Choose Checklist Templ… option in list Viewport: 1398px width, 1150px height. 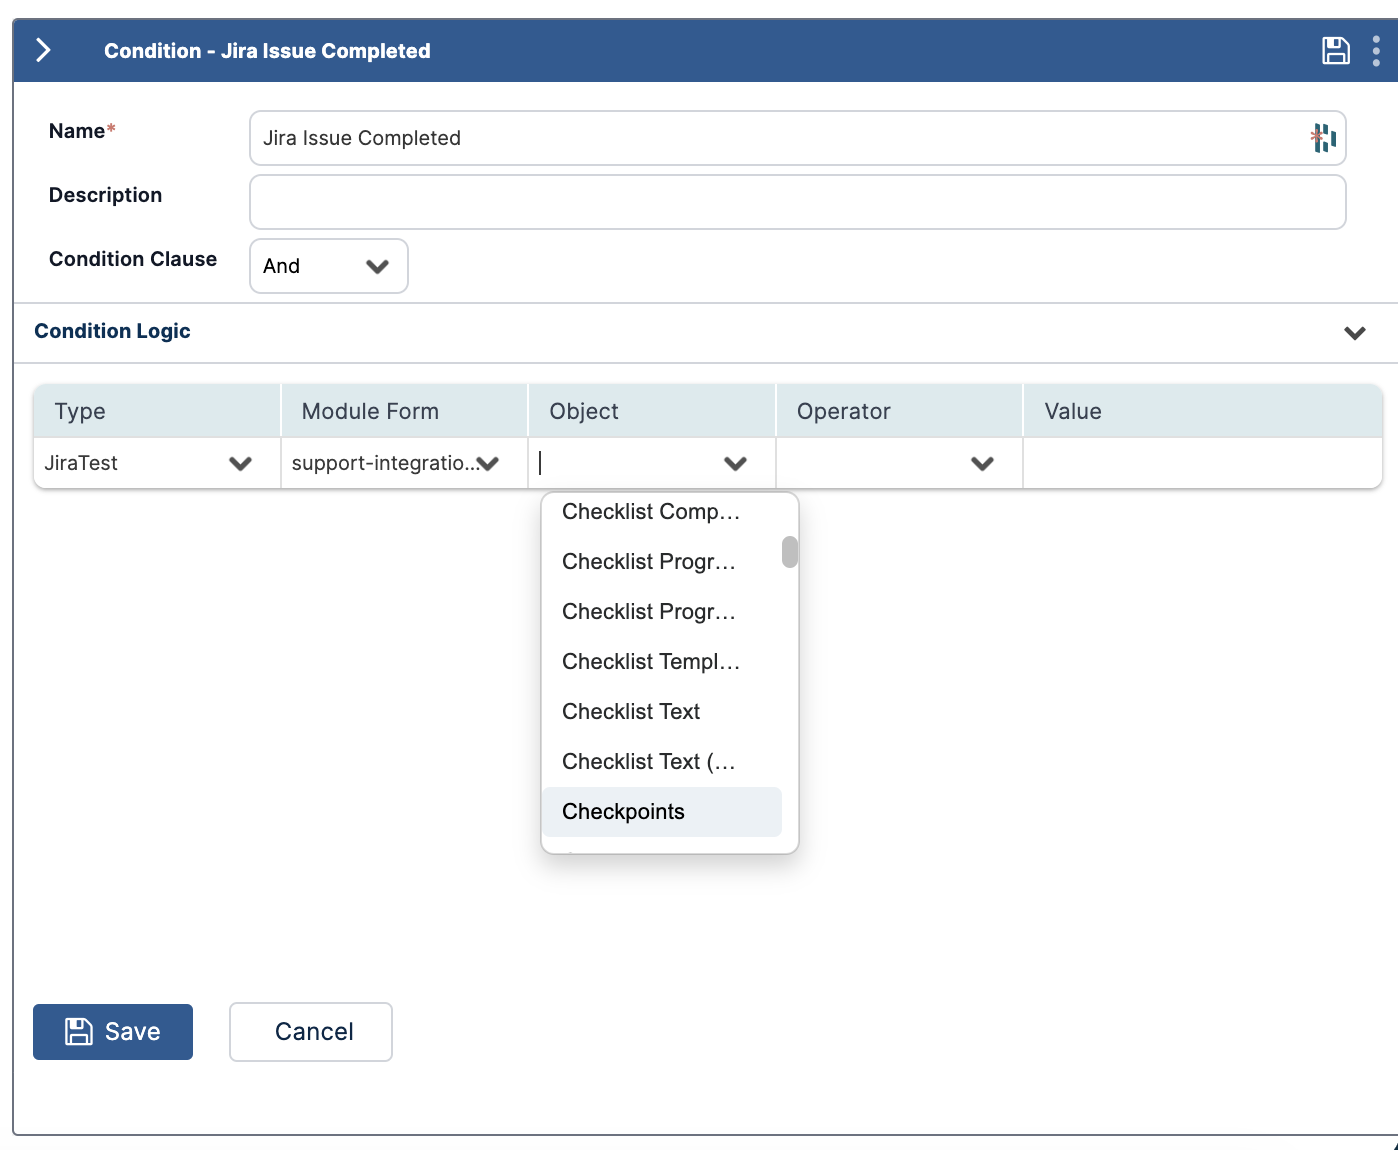point(651,662)
